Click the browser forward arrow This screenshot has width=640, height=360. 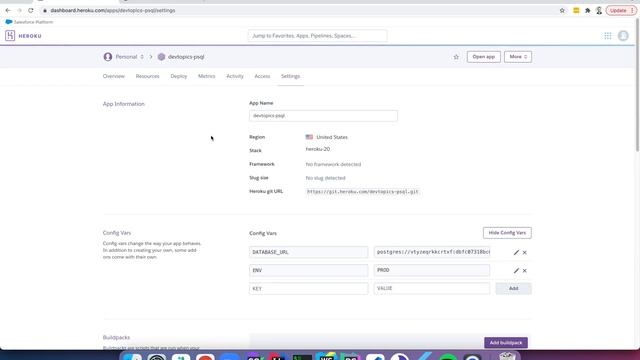pos(19,10)
